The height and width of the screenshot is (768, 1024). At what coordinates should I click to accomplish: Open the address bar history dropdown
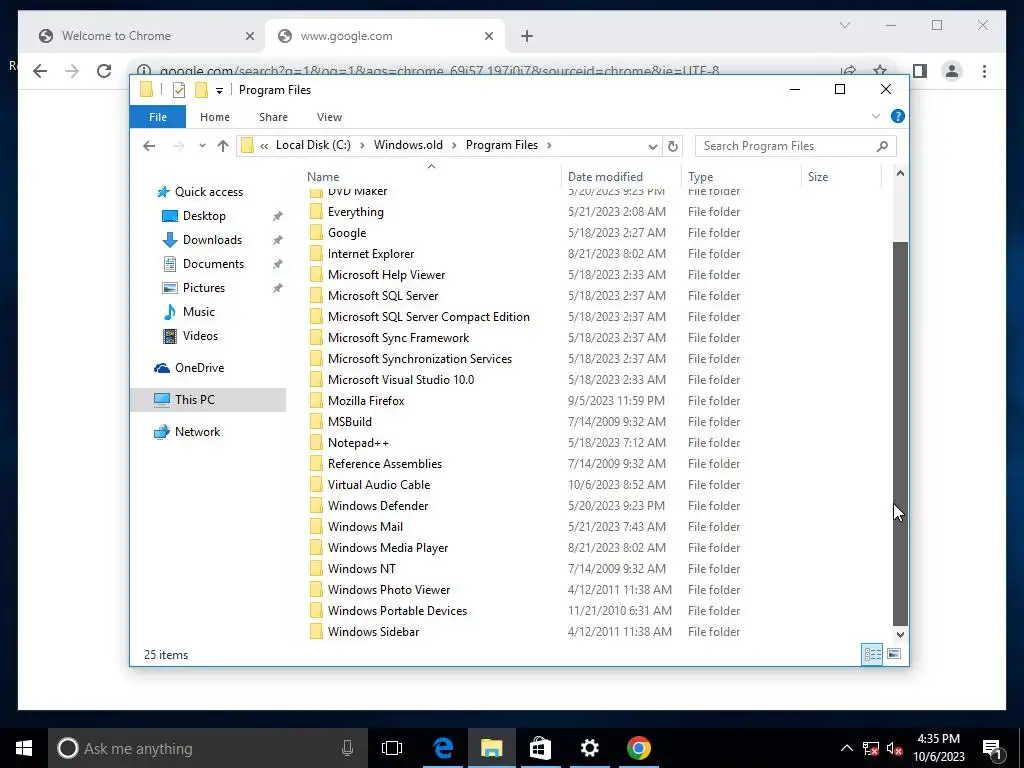coord(652,146)
